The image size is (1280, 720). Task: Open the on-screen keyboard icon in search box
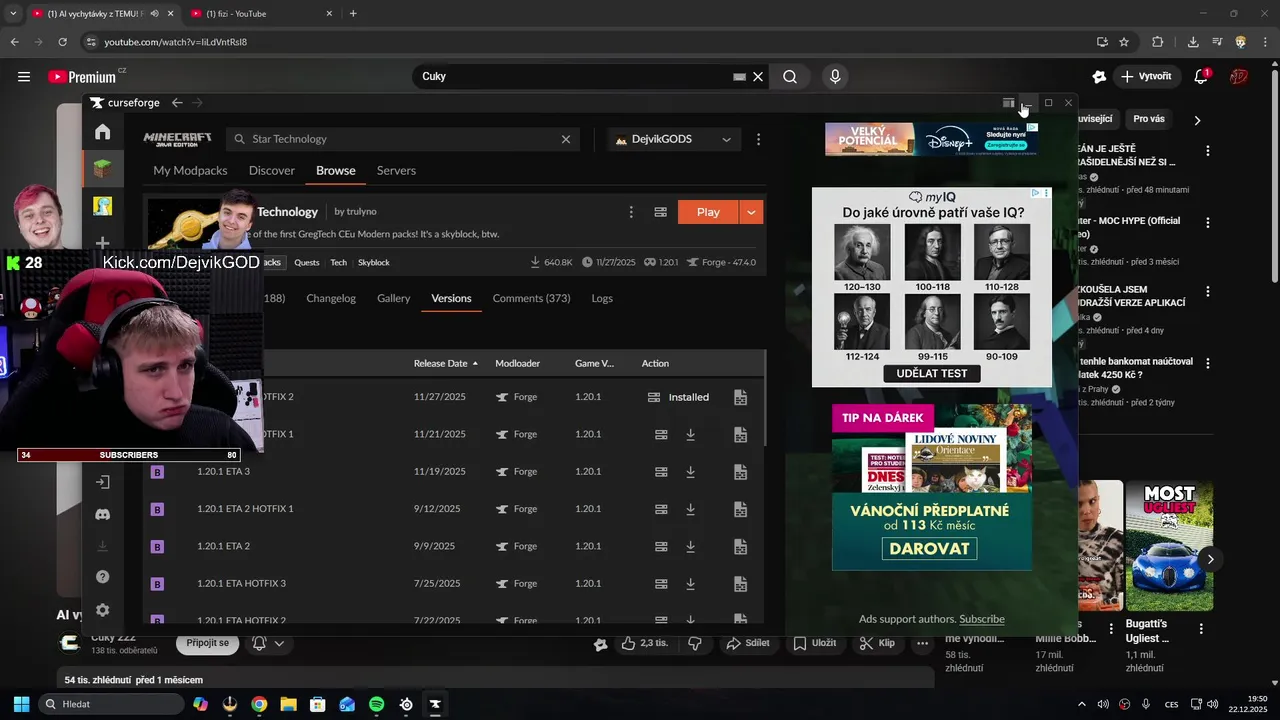click(x=739, y=77)
